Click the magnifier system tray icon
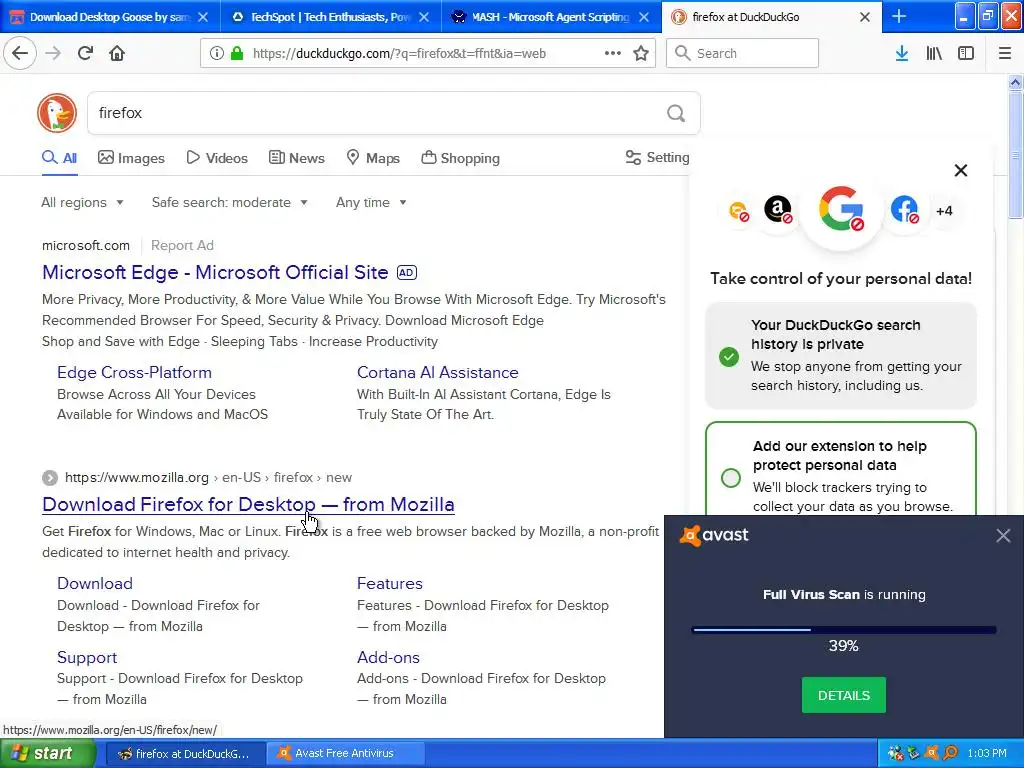The height and width of the screenshot is (768, 1024). coord(950,753)
